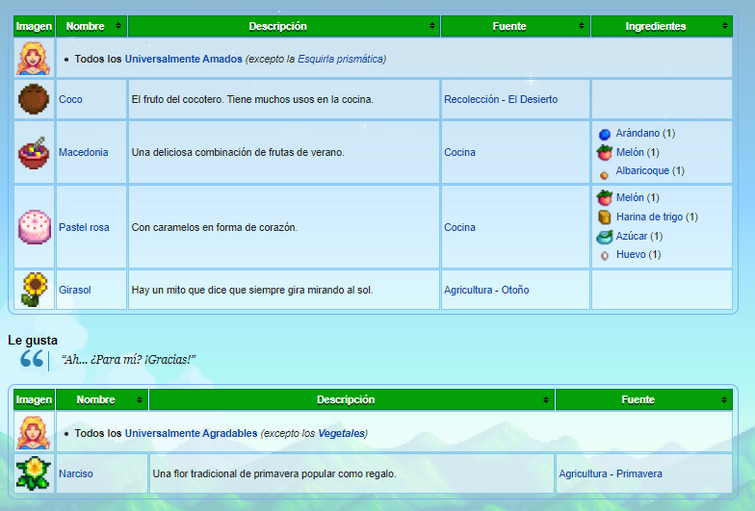This screenshot has width=755, height=511.
Task: Click the Melón icon in Macedonia ingredients
Action: click(604, 153)
